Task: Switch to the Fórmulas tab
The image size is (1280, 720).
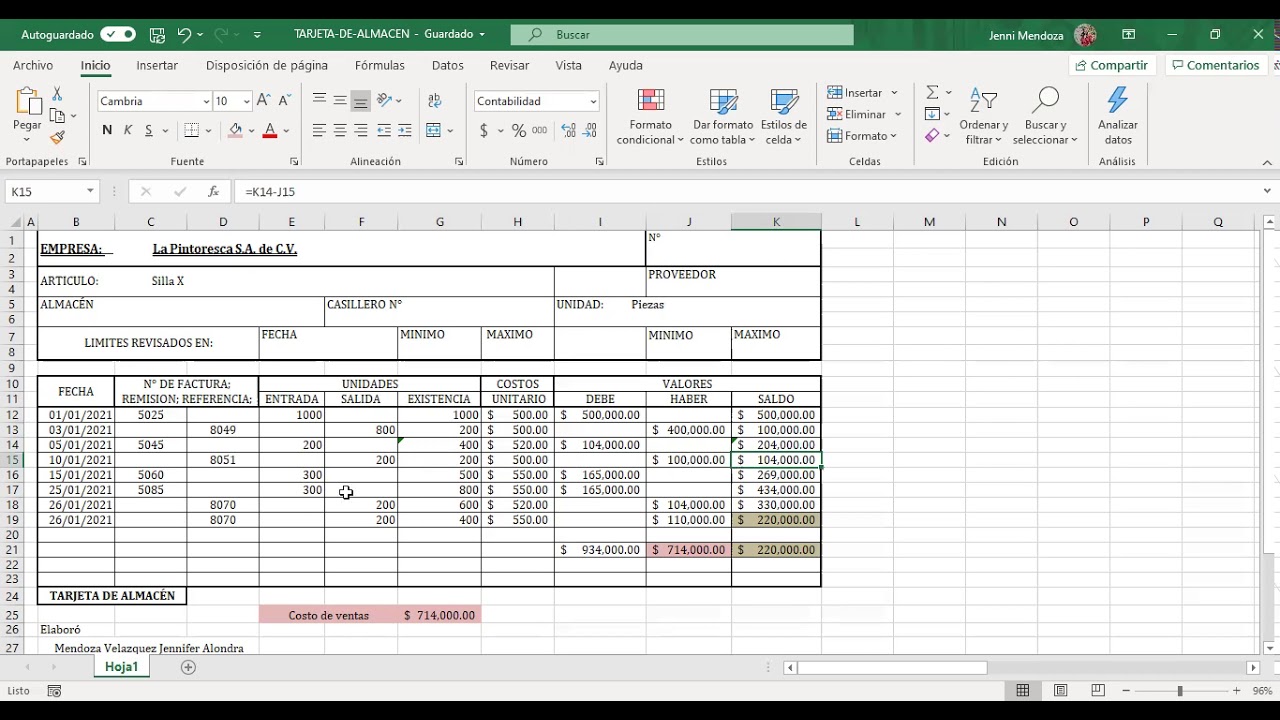Action: point(380,65)
